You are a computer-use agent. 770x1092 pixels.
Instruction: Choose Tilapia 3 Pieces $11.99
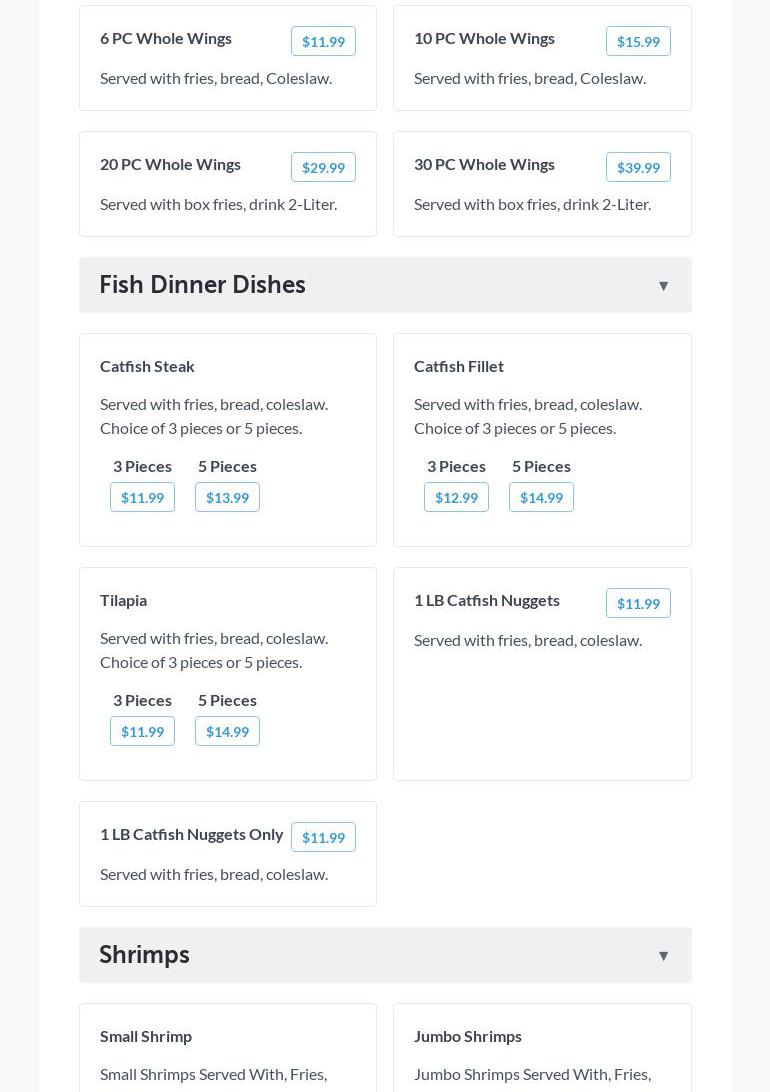(142, 731)
